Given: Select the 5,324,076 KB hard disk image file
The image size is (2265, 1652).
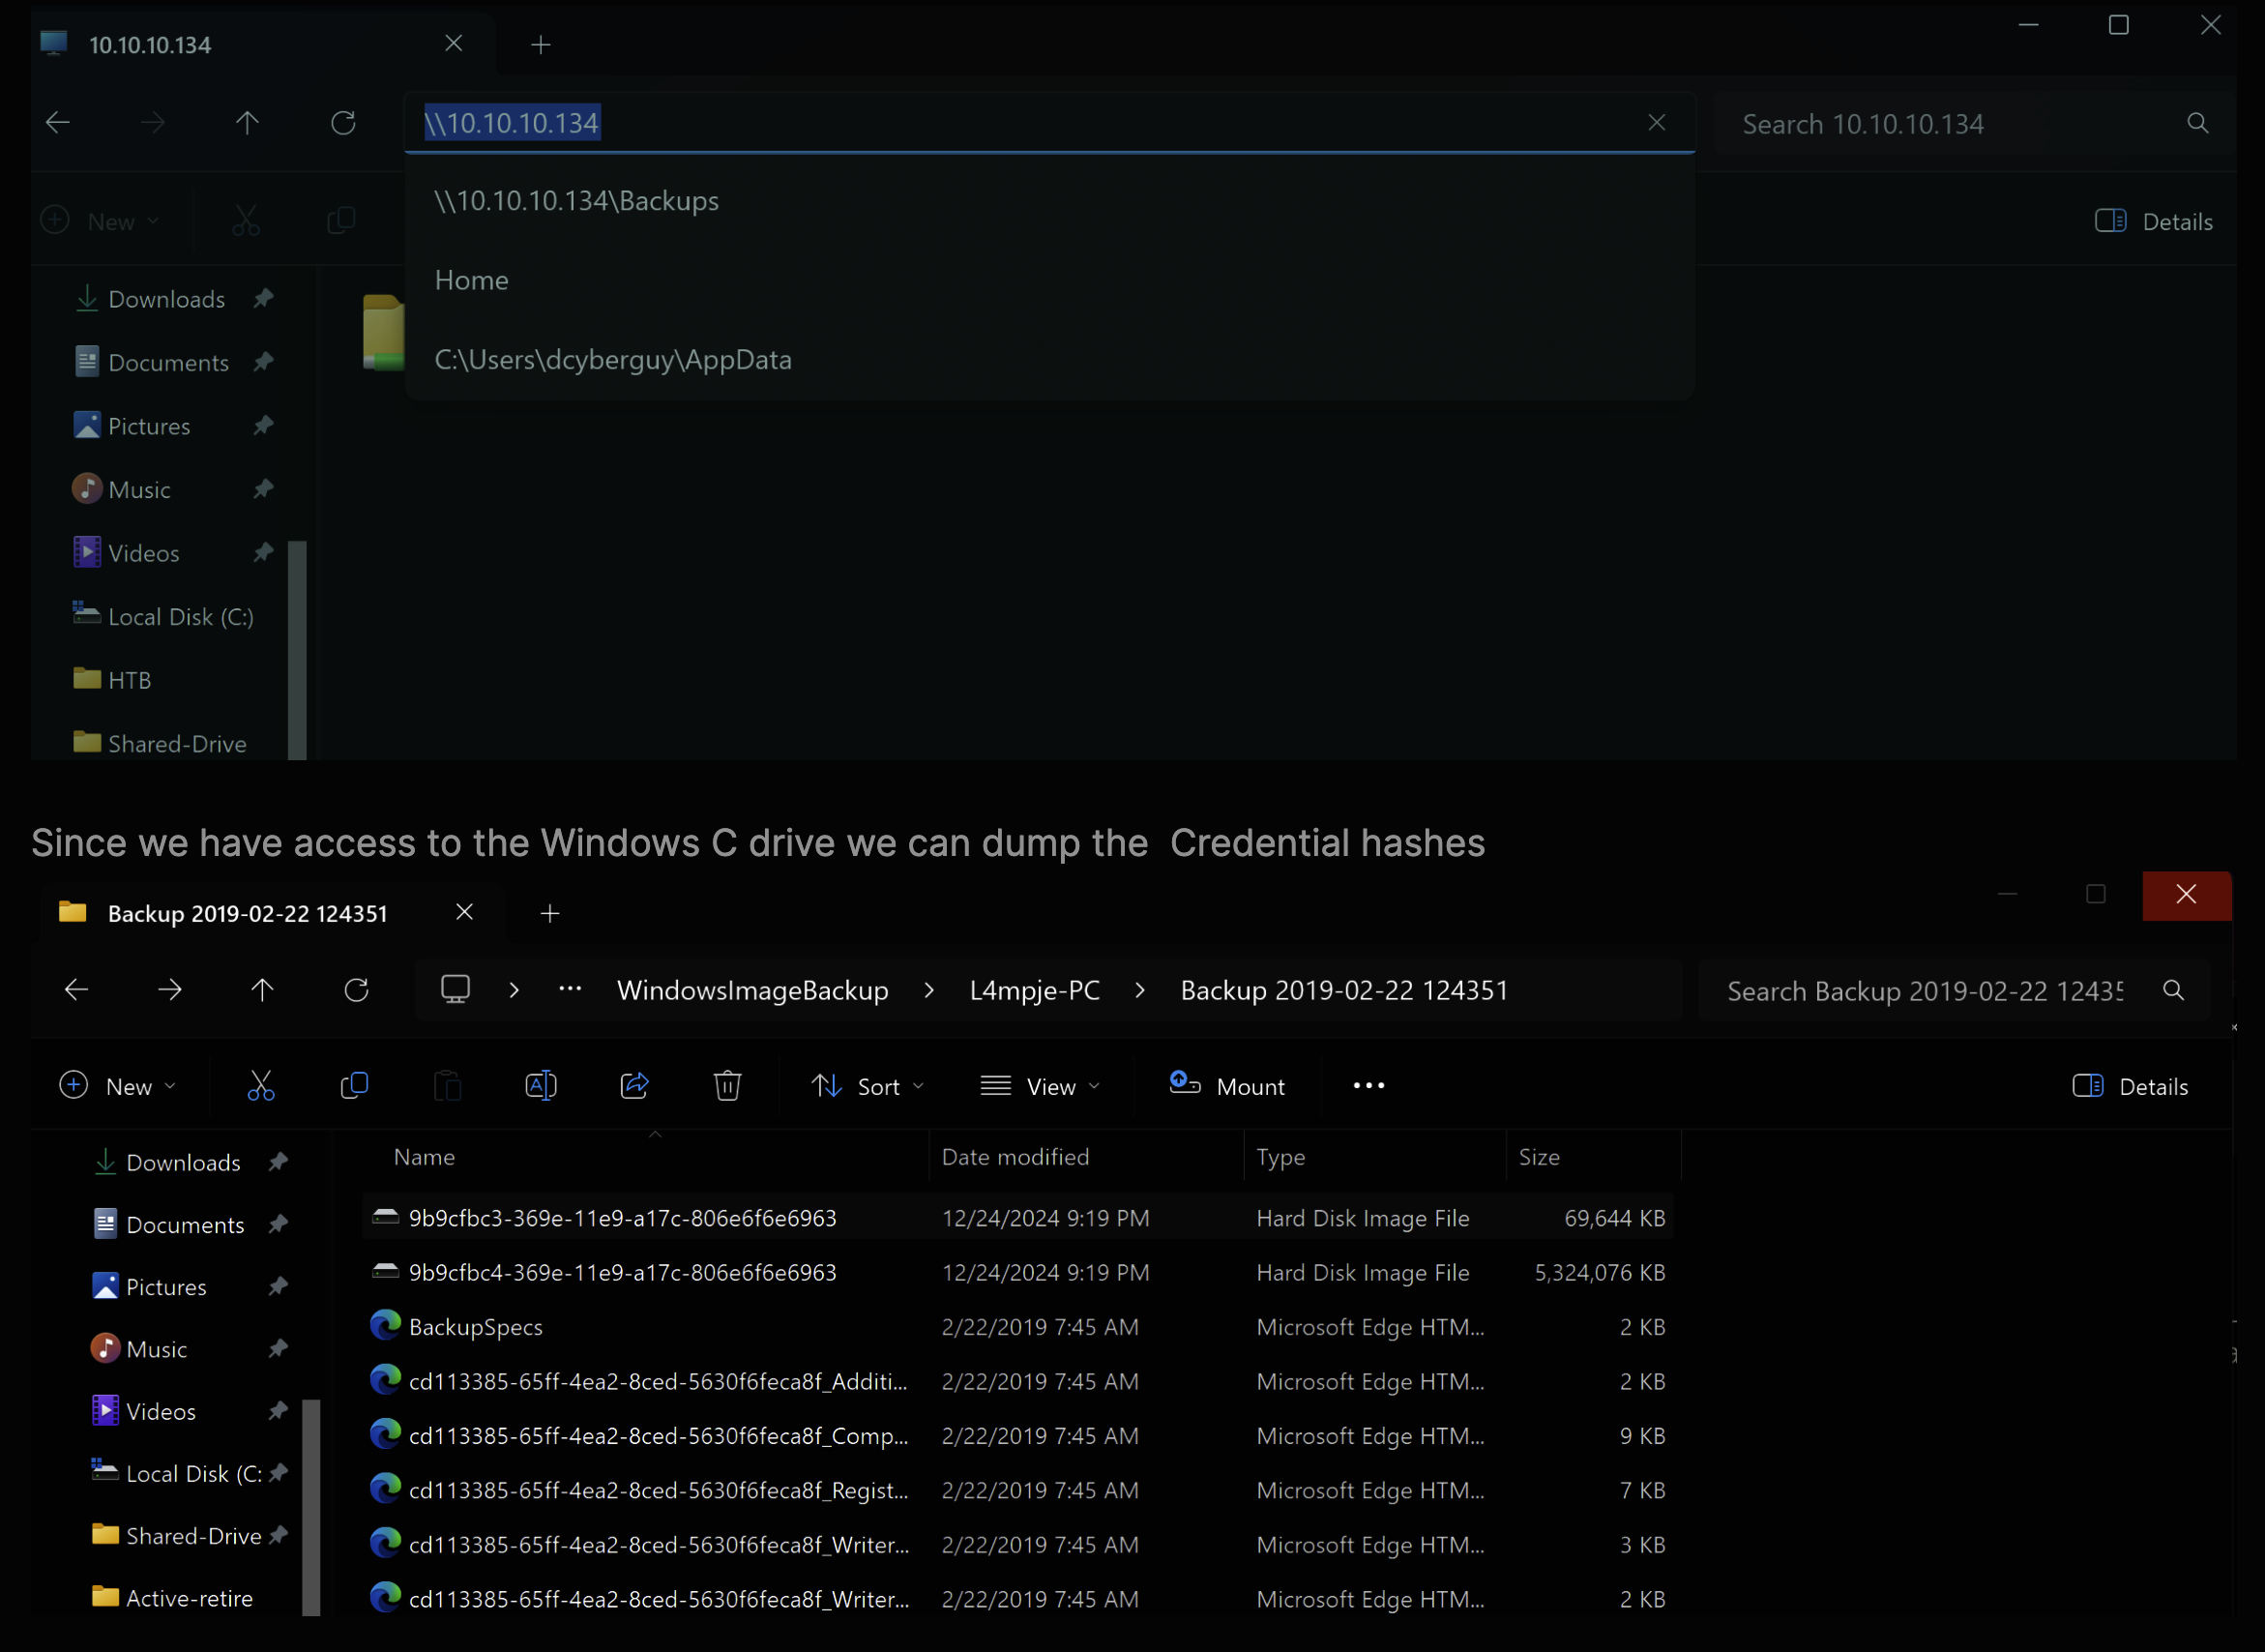Looking at the screenshot, I should coord(622,1272).
